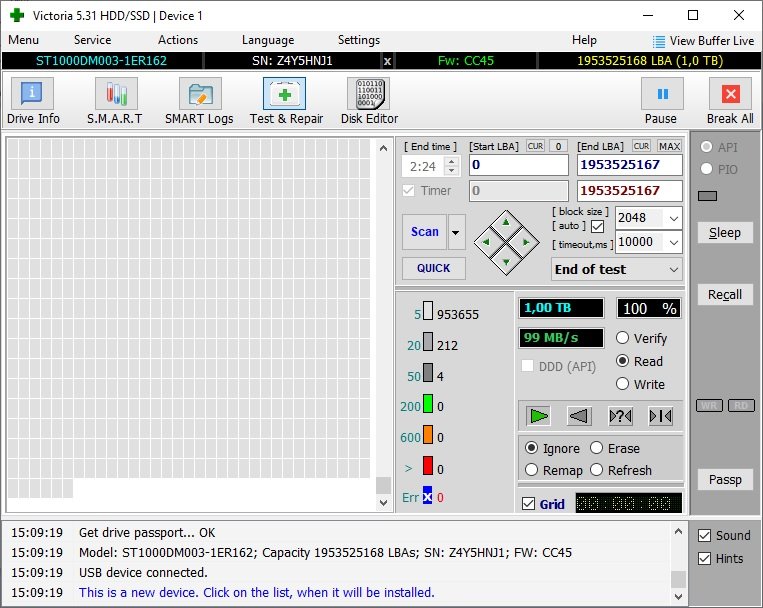Expand the Scan button dropdown arrow
The height and width of the screenshot is (608, 763).
coord(457,231)
